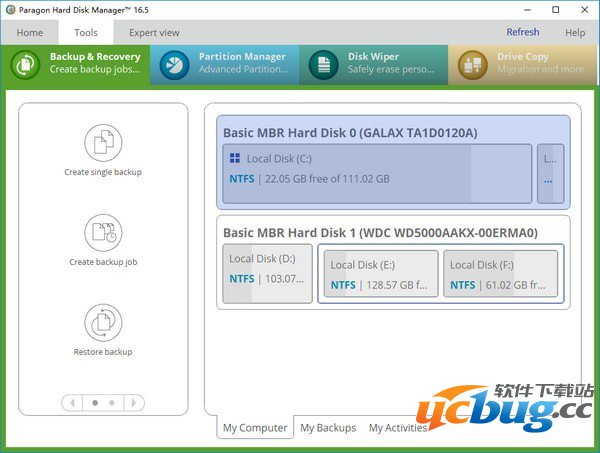Open the Expert view tab

[x=154, y=33]
